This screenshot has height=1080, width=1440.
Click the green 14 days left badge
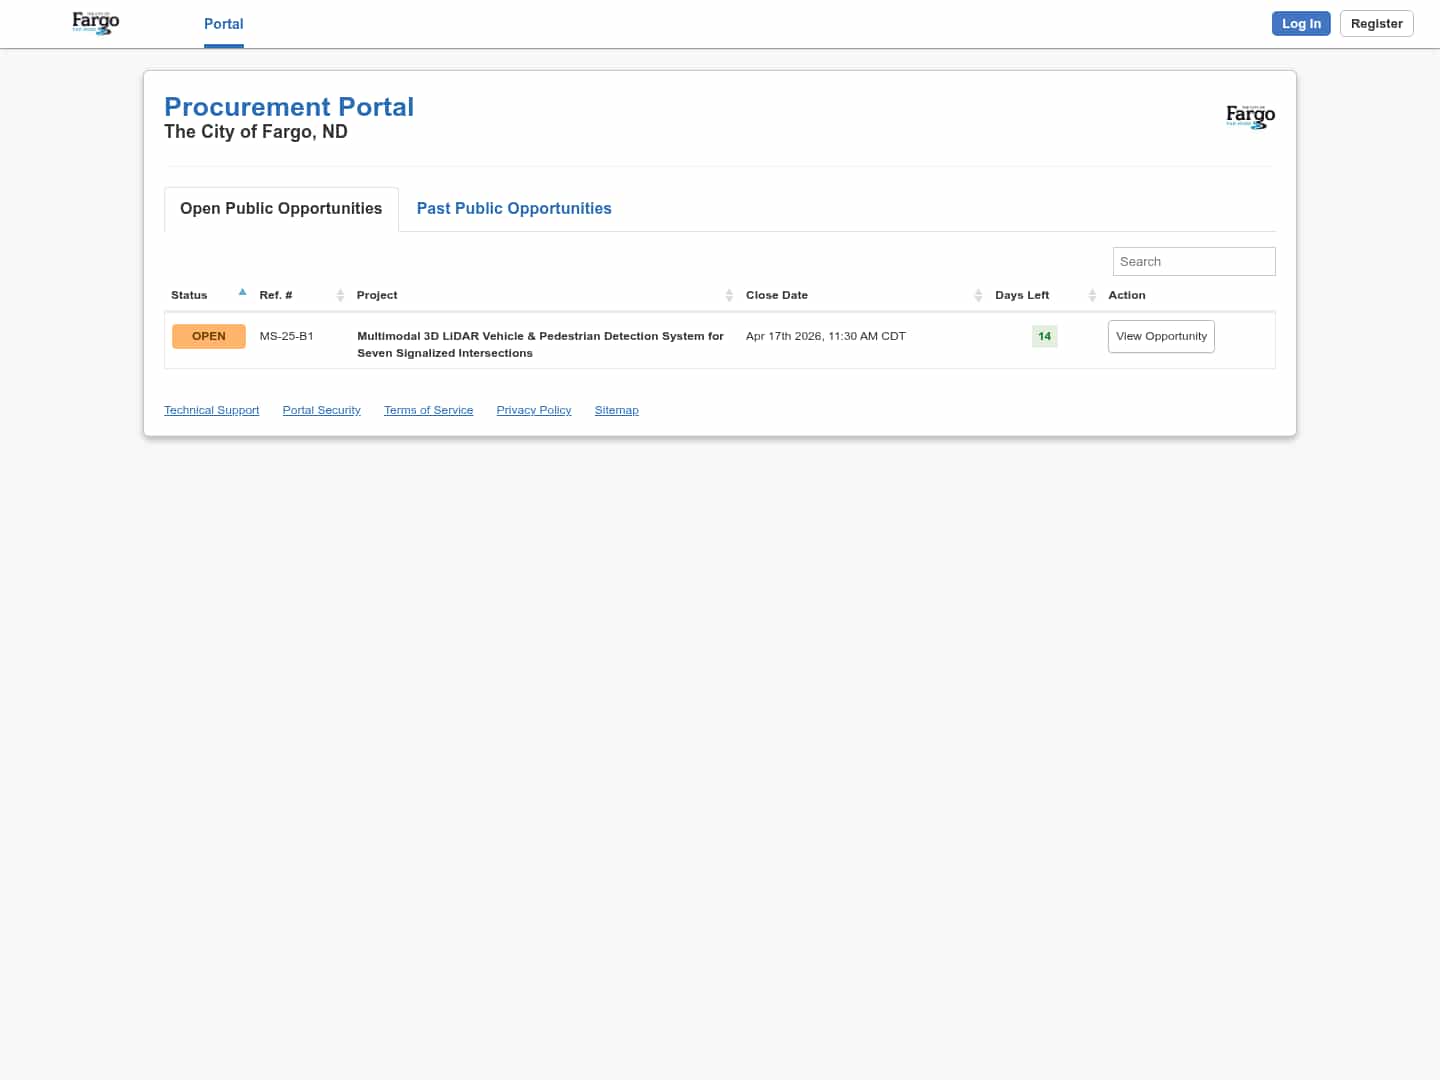1044,336
